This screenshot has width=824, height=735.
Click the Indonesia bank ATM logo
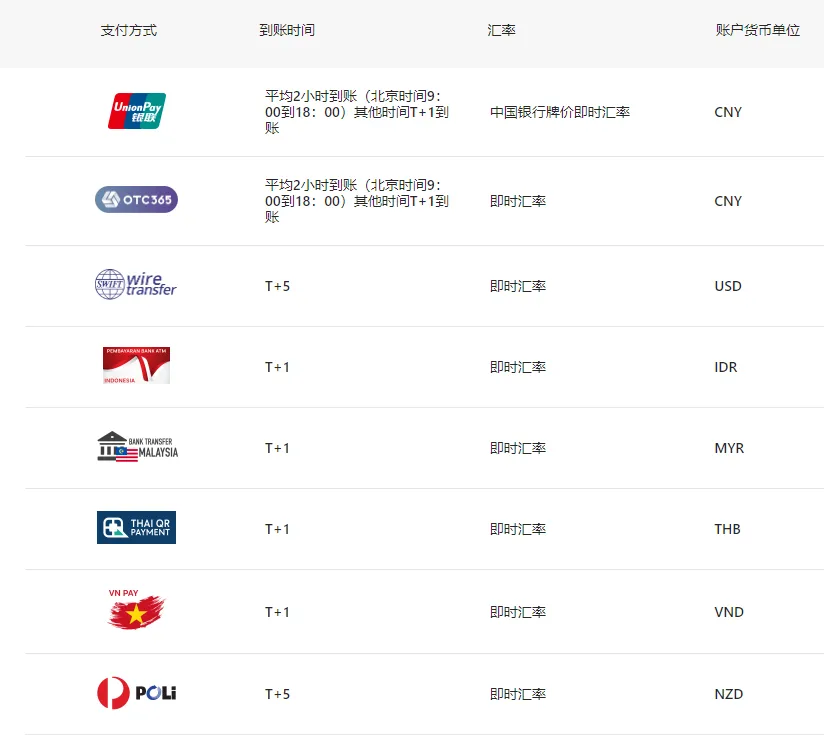[x=137, y=366]
